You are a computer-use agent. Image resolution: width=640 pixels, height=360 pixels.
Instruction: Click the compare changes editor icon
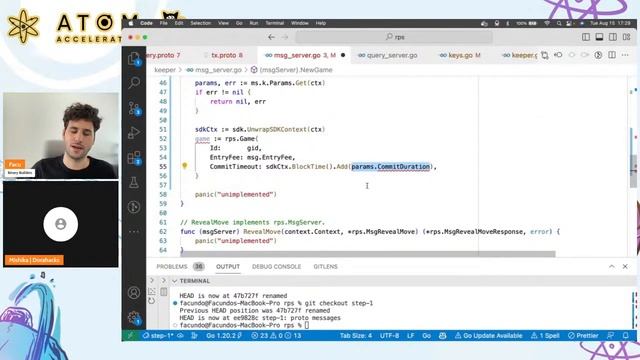pyautogui.click(x=545, y=55)
